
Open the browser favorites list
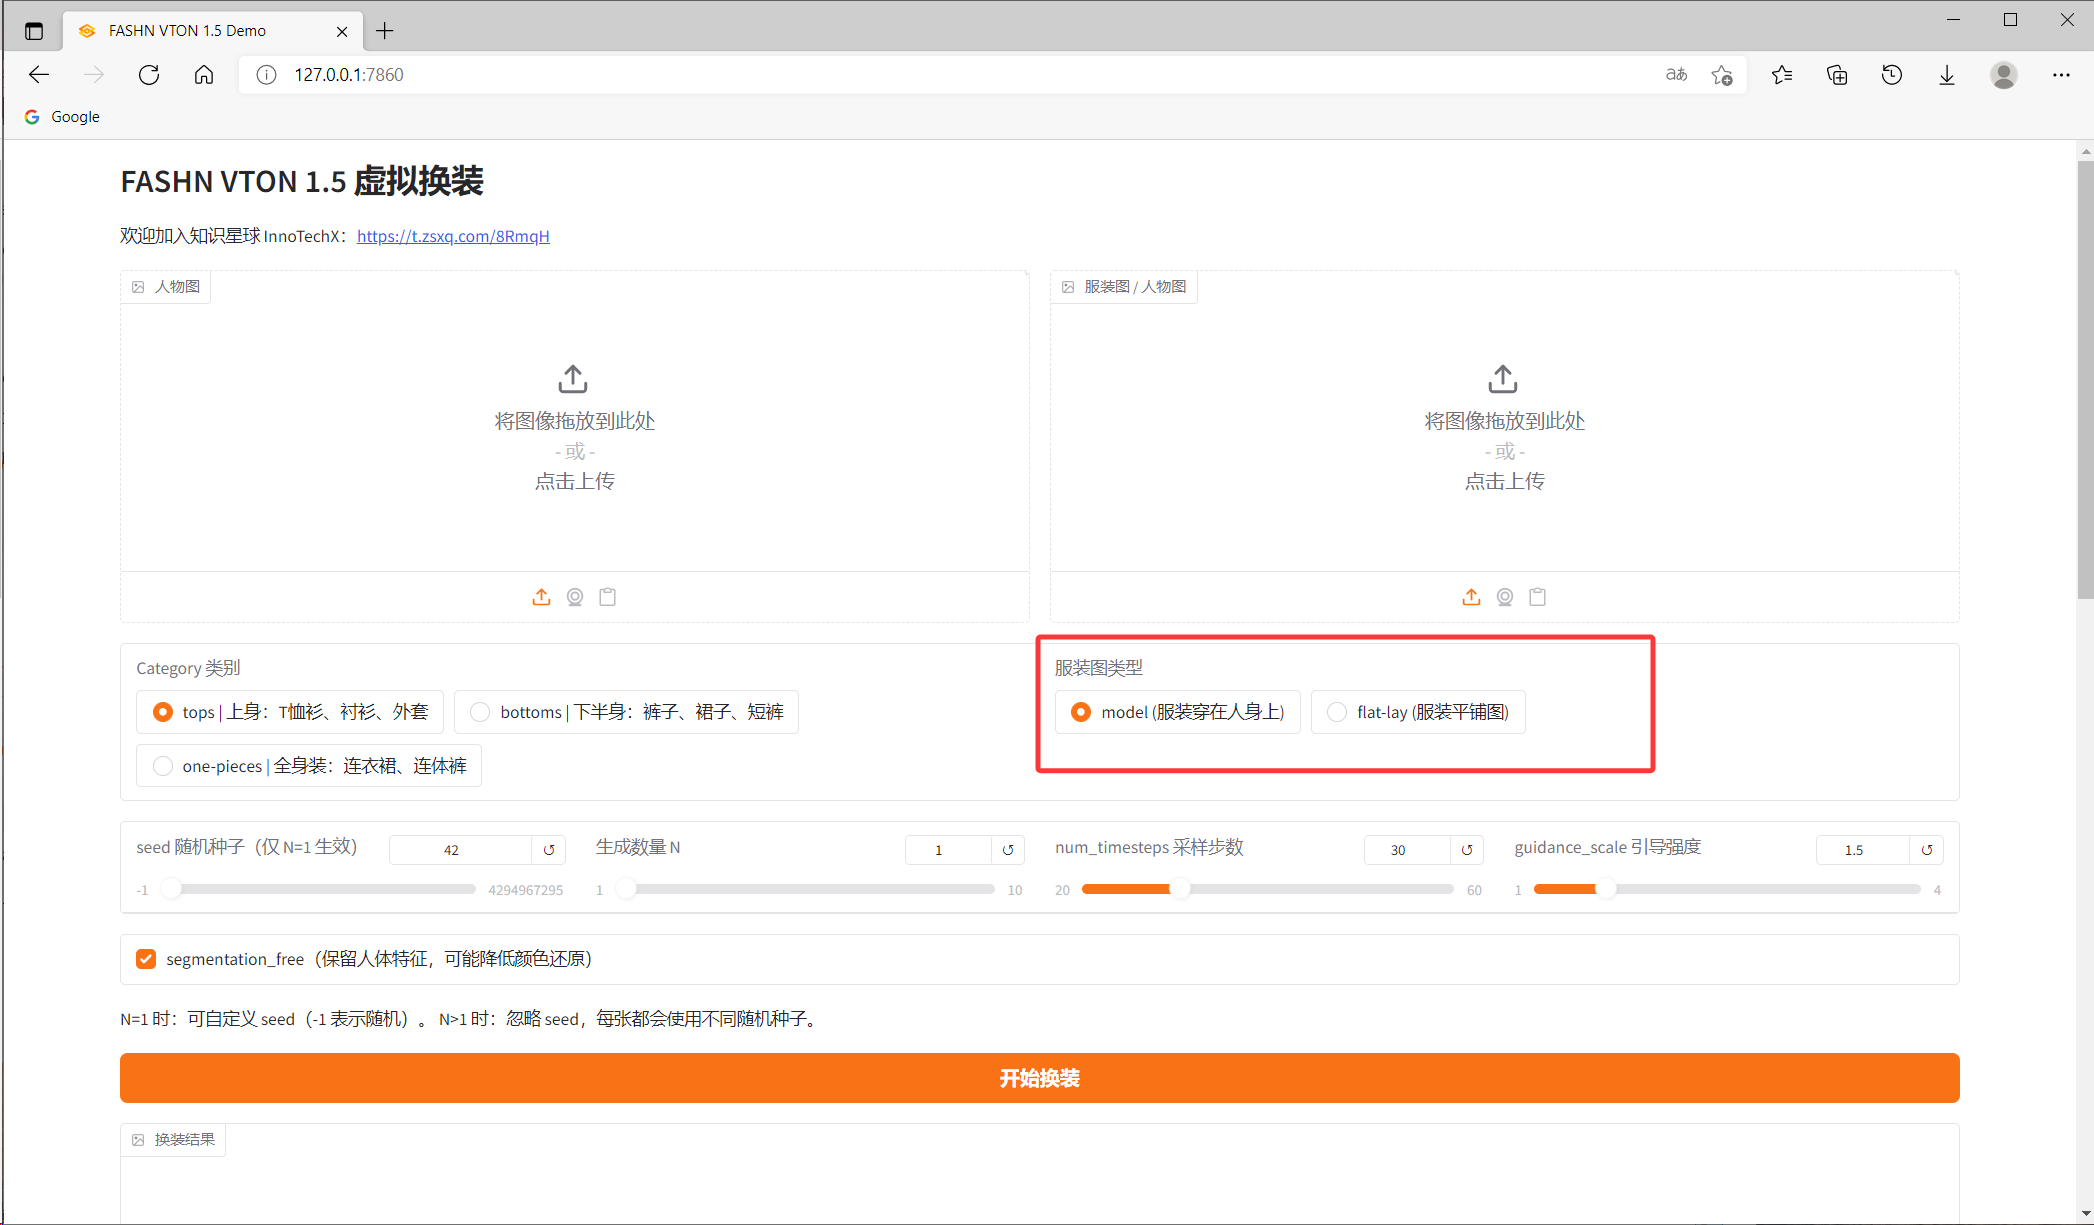tap(1782, 75)
